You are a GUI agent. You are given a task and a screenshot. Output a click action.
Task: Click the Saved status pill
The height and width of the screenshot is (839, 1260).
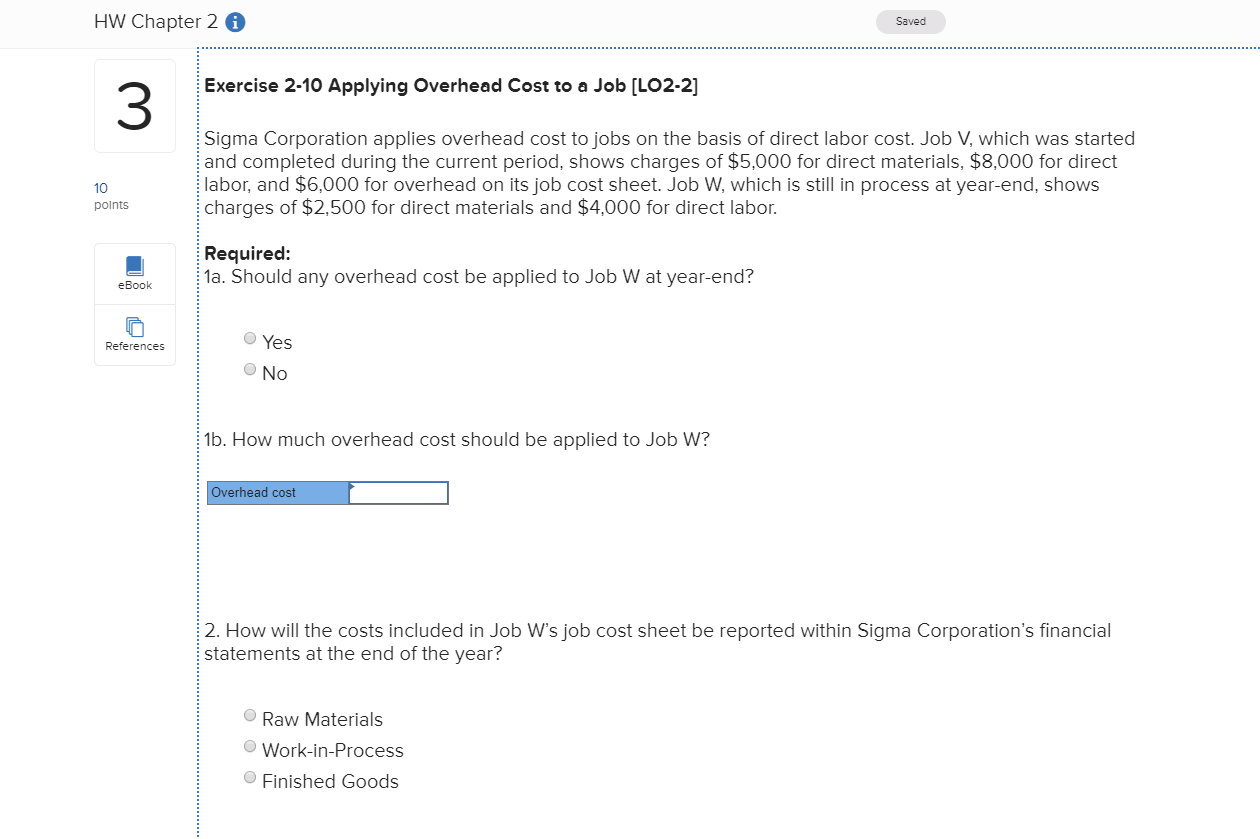point(910,21)
